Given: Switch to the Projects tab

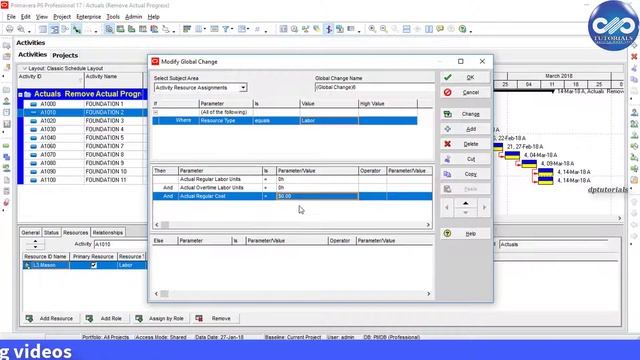Looking at the screenshot, I should pos(65,55).
